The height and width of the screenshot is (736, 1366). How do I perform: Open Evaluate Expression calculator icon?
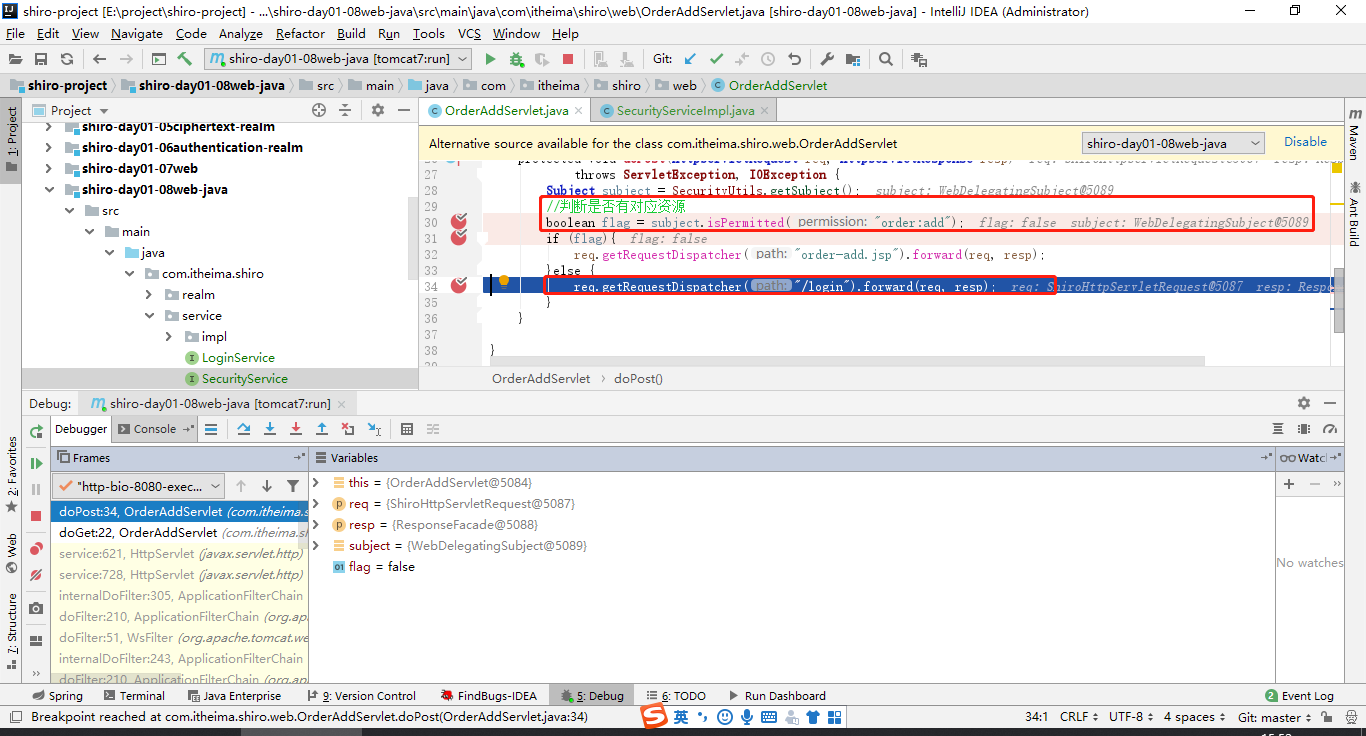pos(407,429)
